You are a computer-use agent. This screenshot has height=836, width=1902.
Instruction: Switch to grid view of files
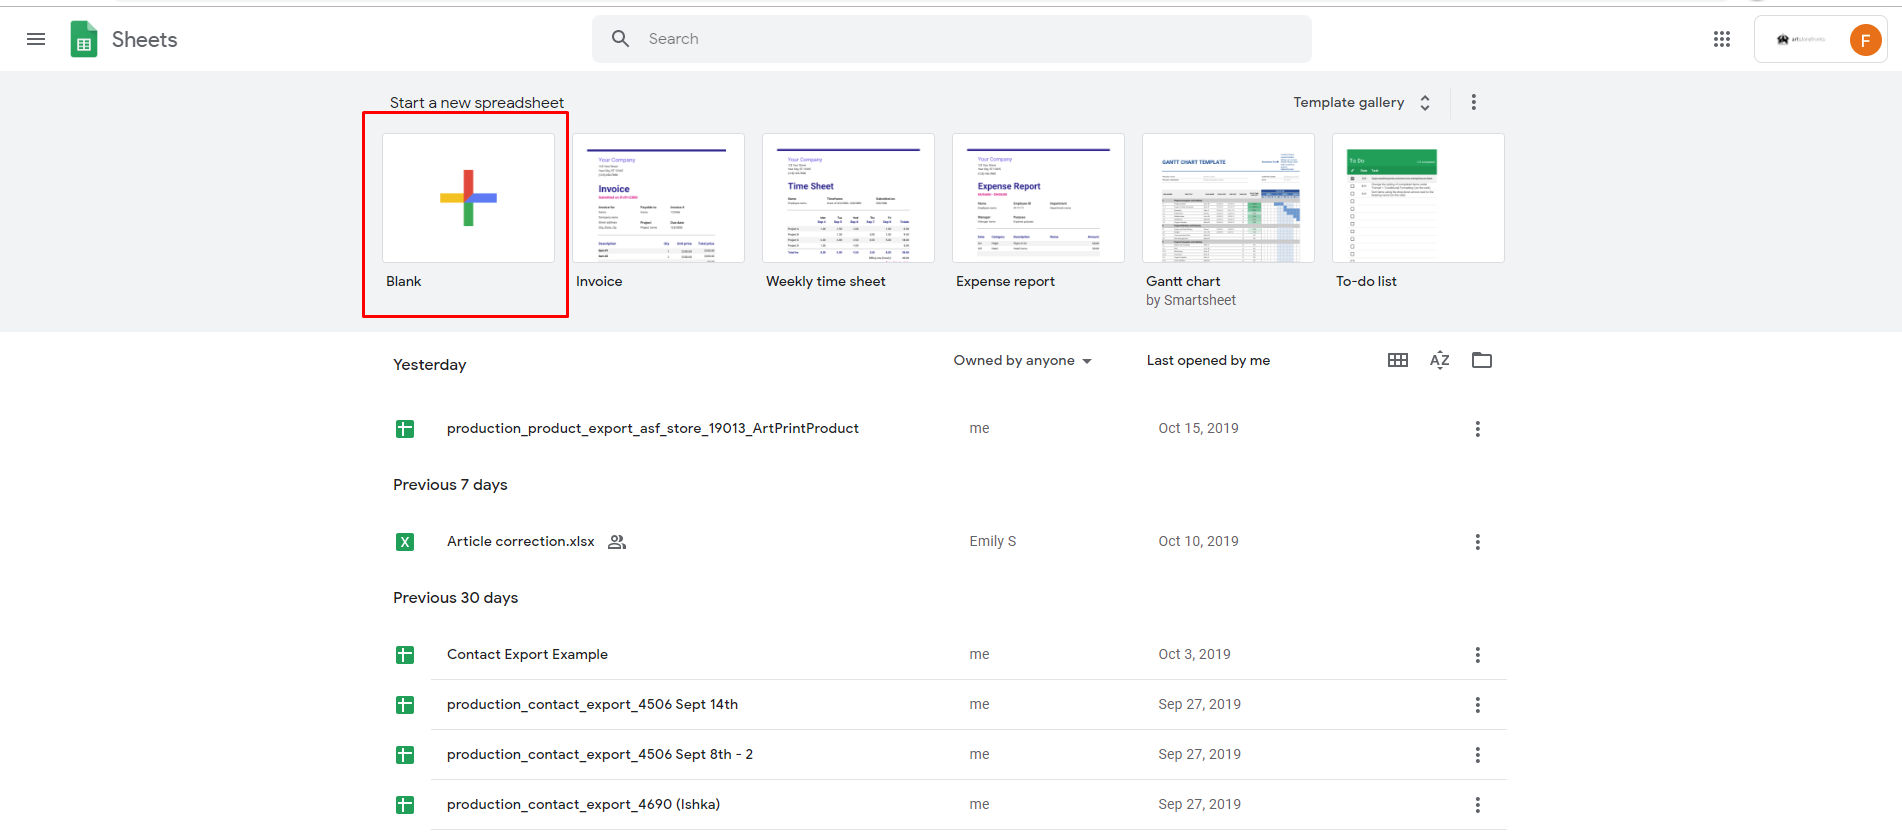click(1397, 360)
